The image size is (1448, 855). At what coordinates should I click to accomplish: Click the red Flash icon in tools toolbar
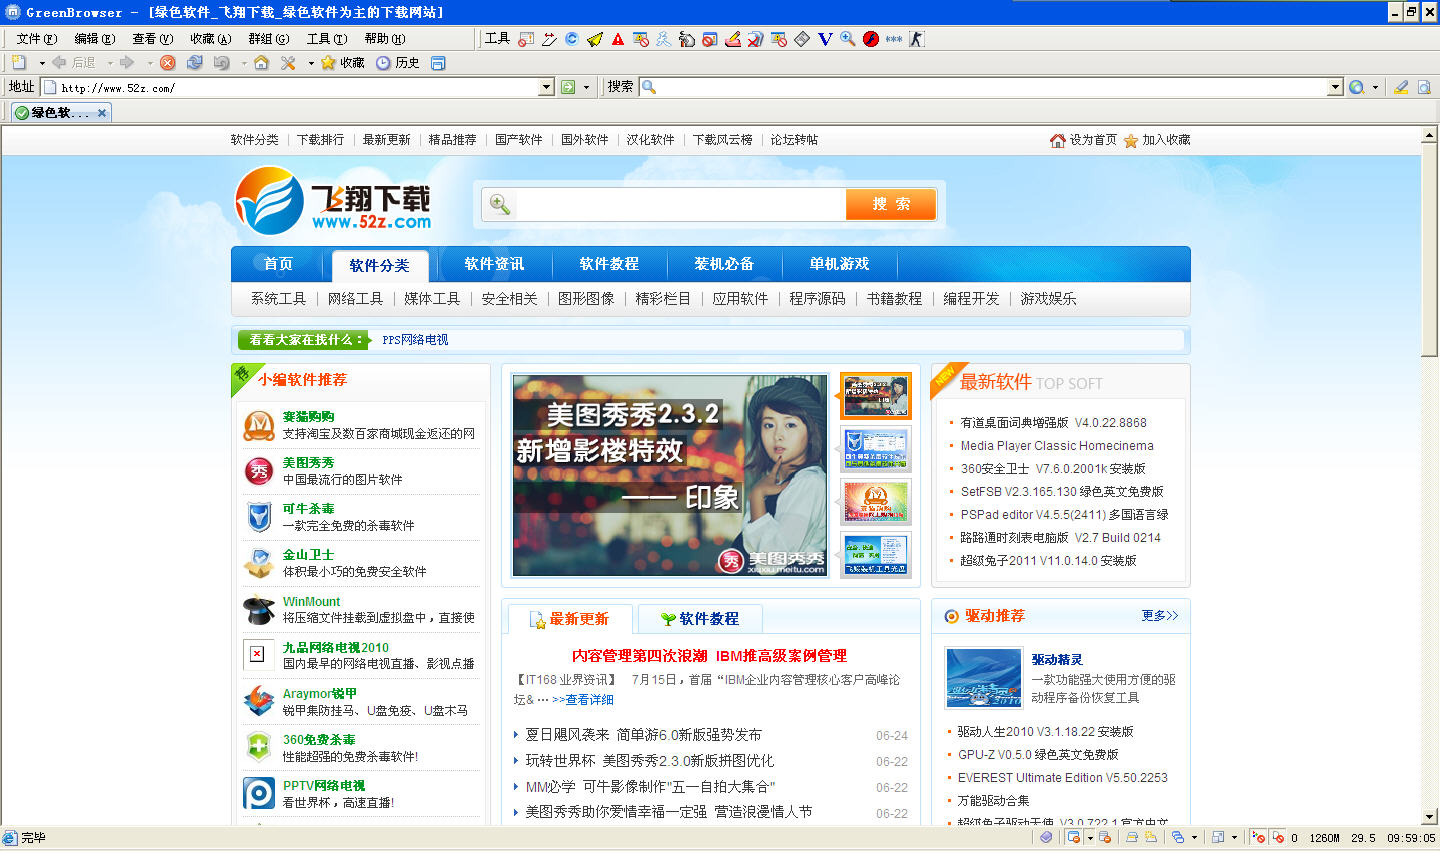(x=871, y=39)
